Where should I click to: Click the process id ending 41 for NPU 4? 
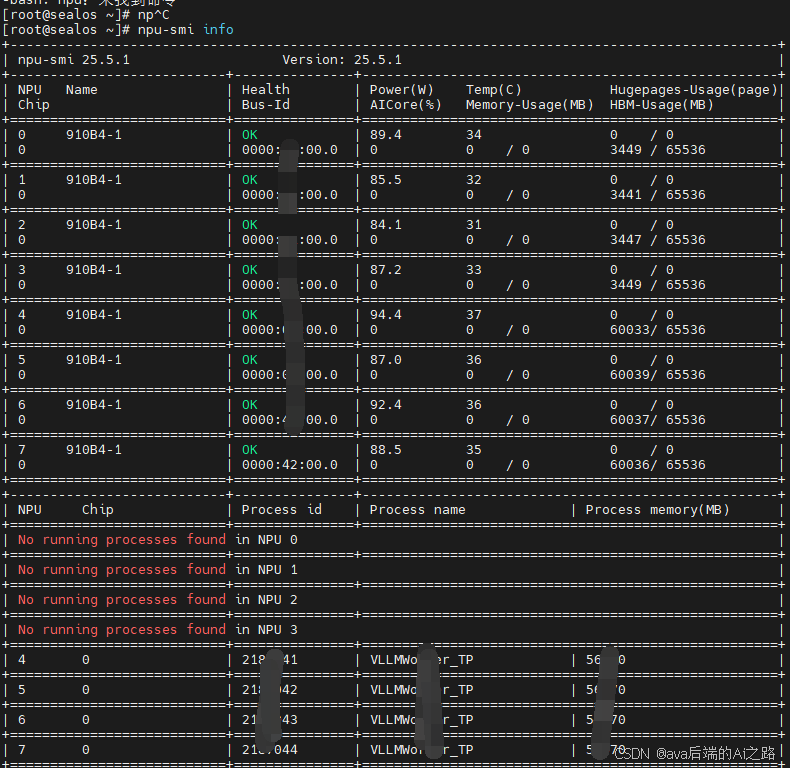[x=270, y=660]
